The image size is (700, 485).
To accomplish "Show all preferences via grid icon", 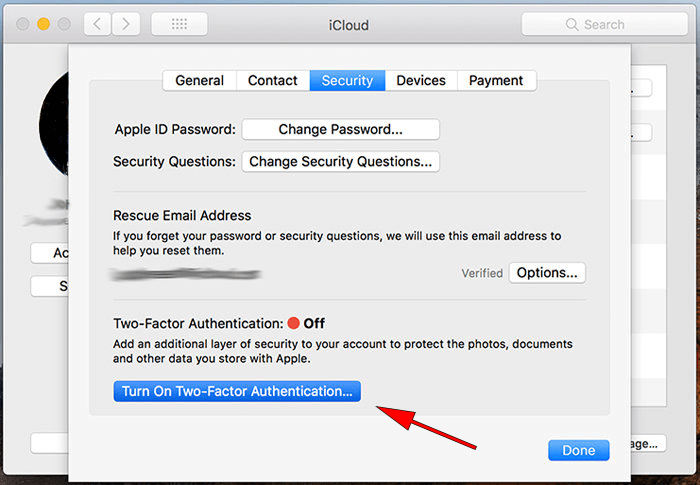I will [179, 24].
